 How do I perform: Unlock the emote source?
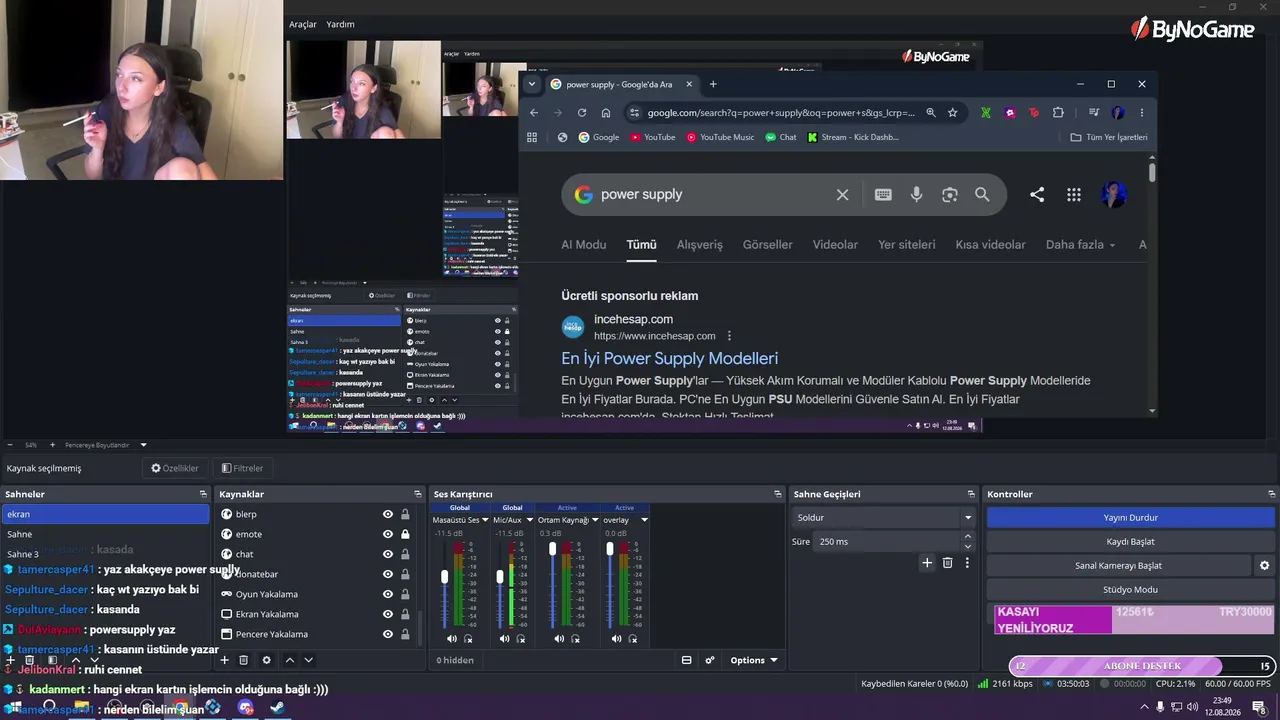tap(405, 534)
